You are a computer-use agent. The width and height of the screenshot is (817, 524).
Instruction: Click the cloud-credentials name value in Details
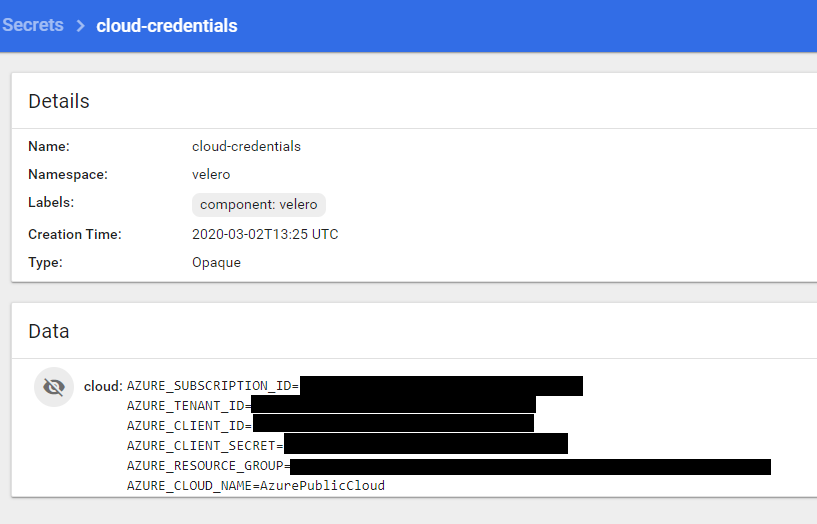[246, 146]
